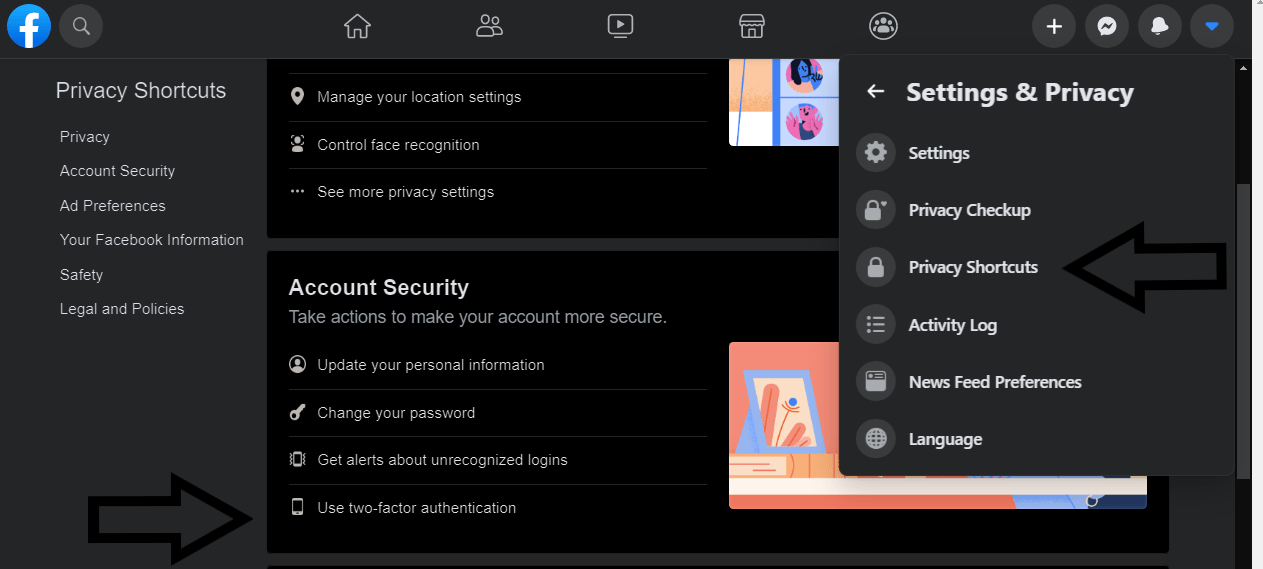Go to the Home feed icon
Image resolution: width=1263 pixels, height=569 pixels.
[x=357, y=26]
